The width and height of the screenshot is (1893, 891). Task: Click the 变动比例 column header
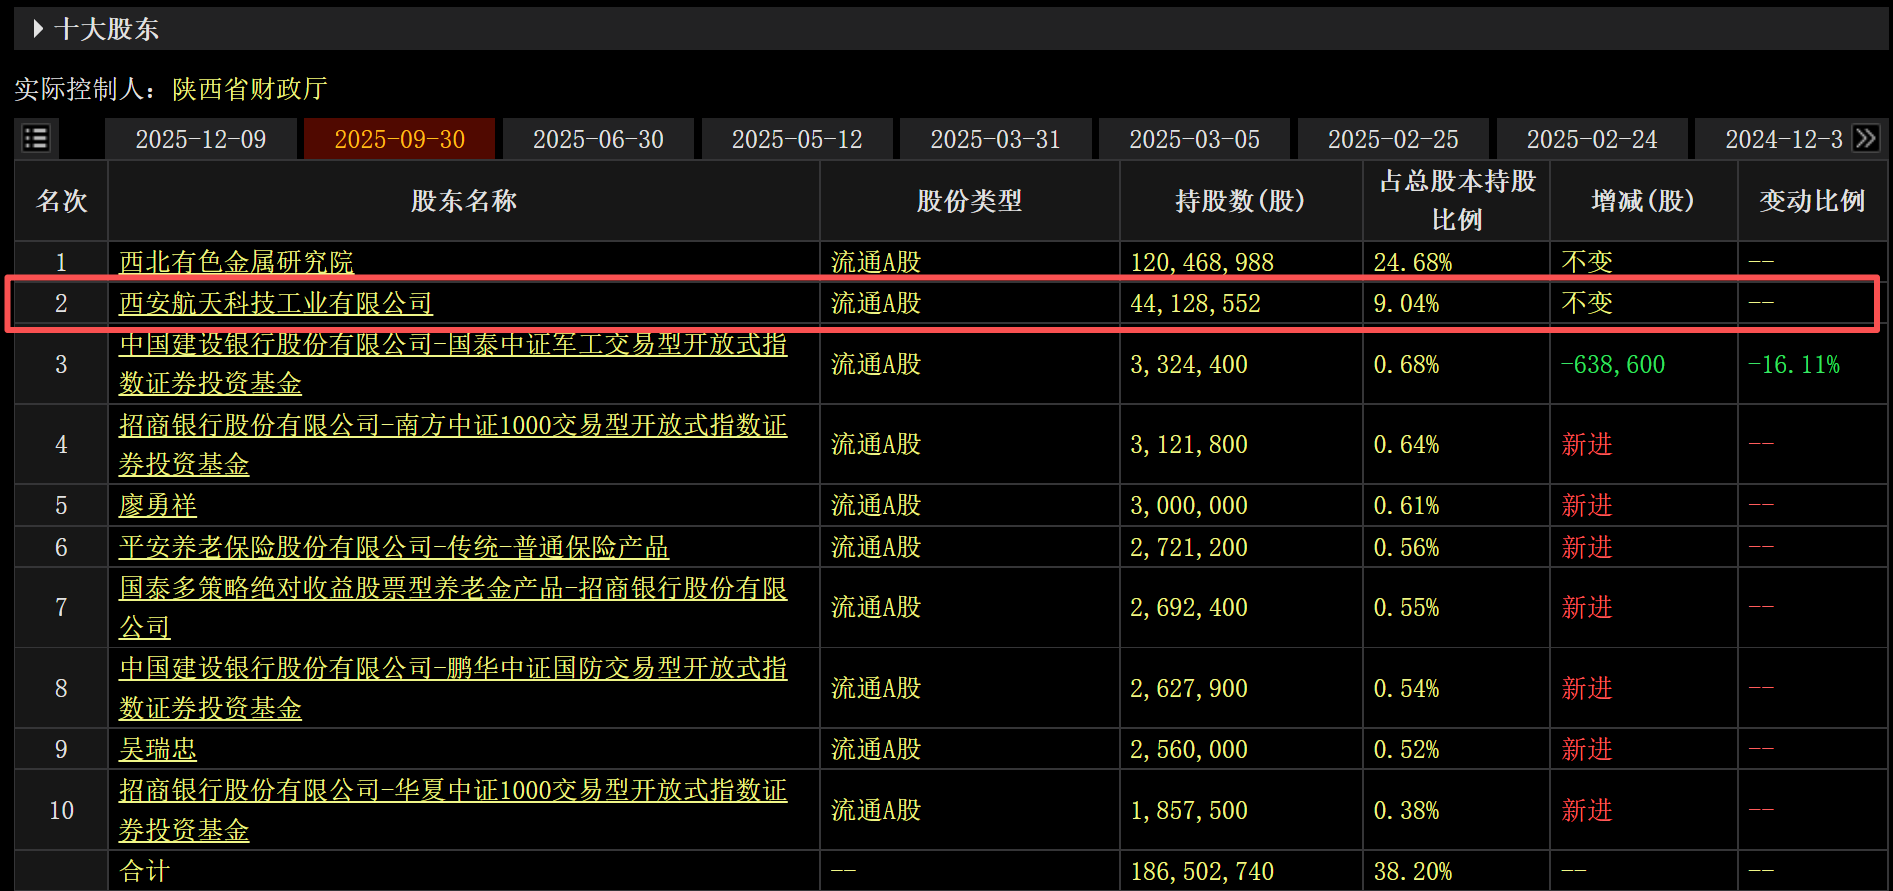coord(1812,201)
